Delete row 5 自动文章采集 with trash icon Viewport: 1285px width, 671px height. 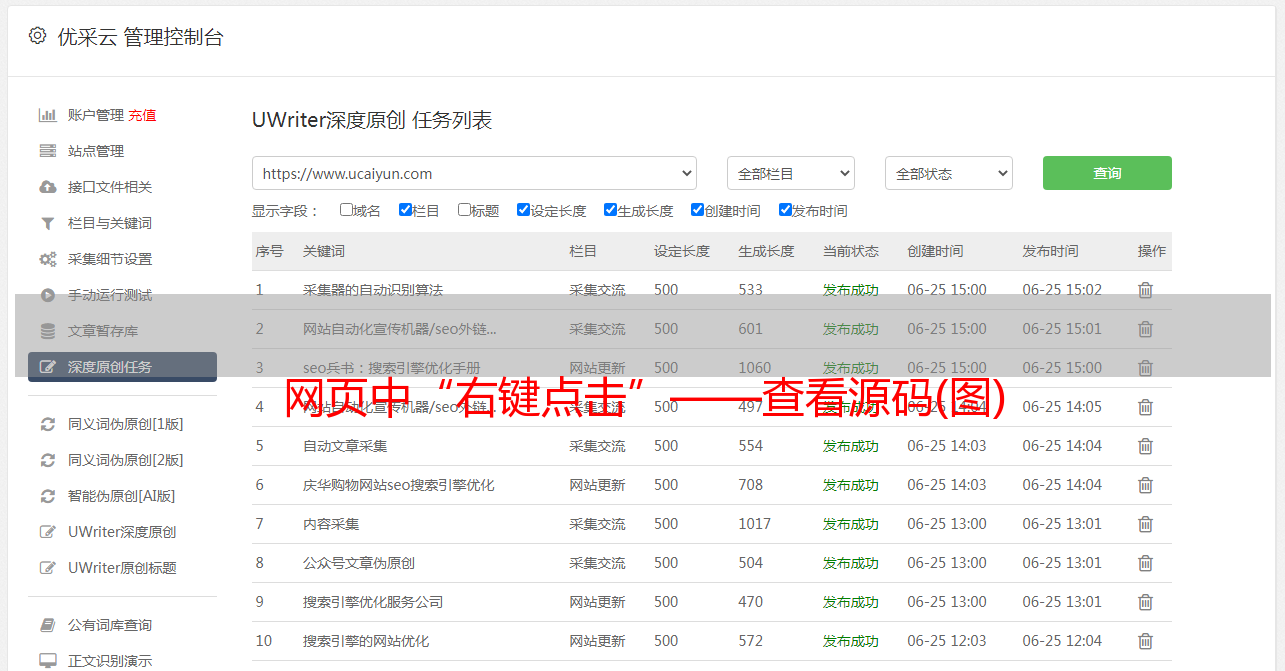[1145, 446]
